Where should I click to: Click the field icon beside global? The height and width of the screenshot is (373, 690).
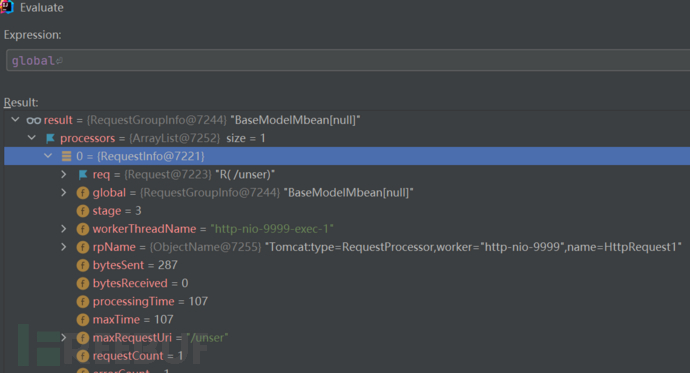(83, 193)
